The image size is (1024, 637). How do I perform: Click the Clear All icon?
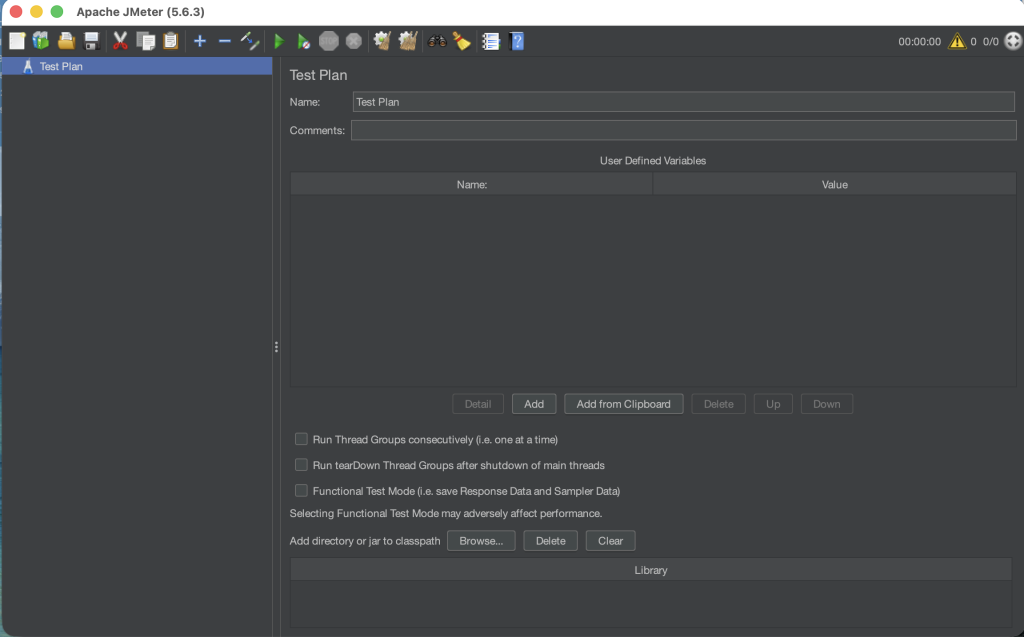click(408, 41)
